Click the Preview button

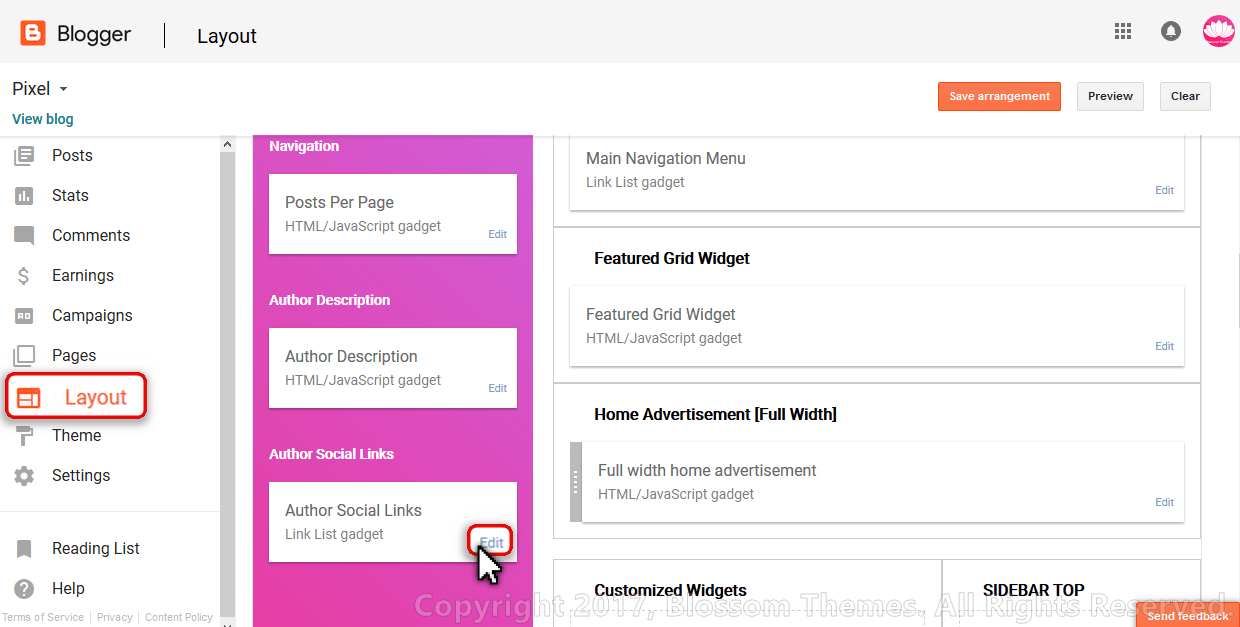[1110, 96]
